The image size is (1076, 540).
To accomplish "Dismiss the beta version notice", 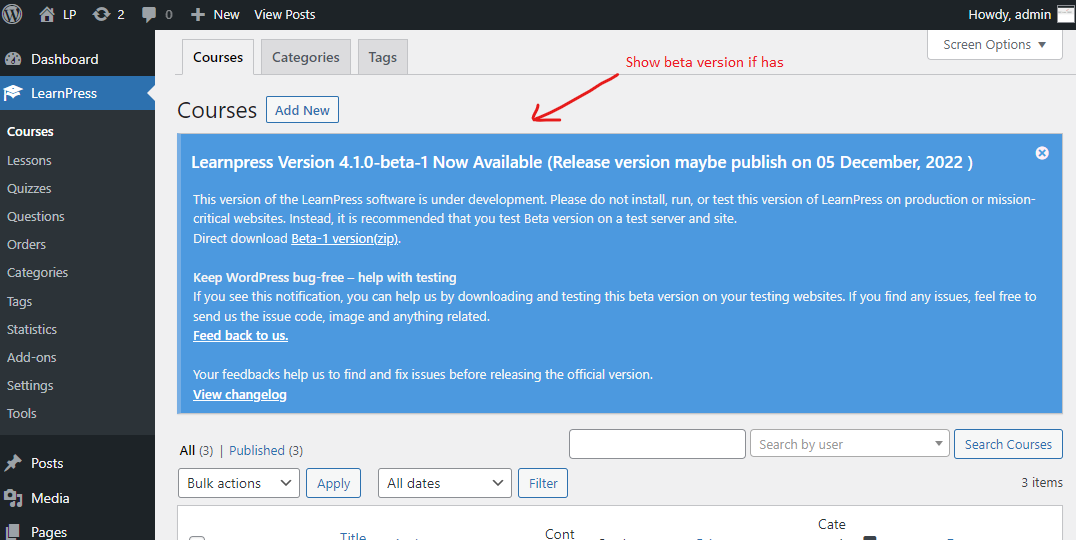I will coord(1042,153).
